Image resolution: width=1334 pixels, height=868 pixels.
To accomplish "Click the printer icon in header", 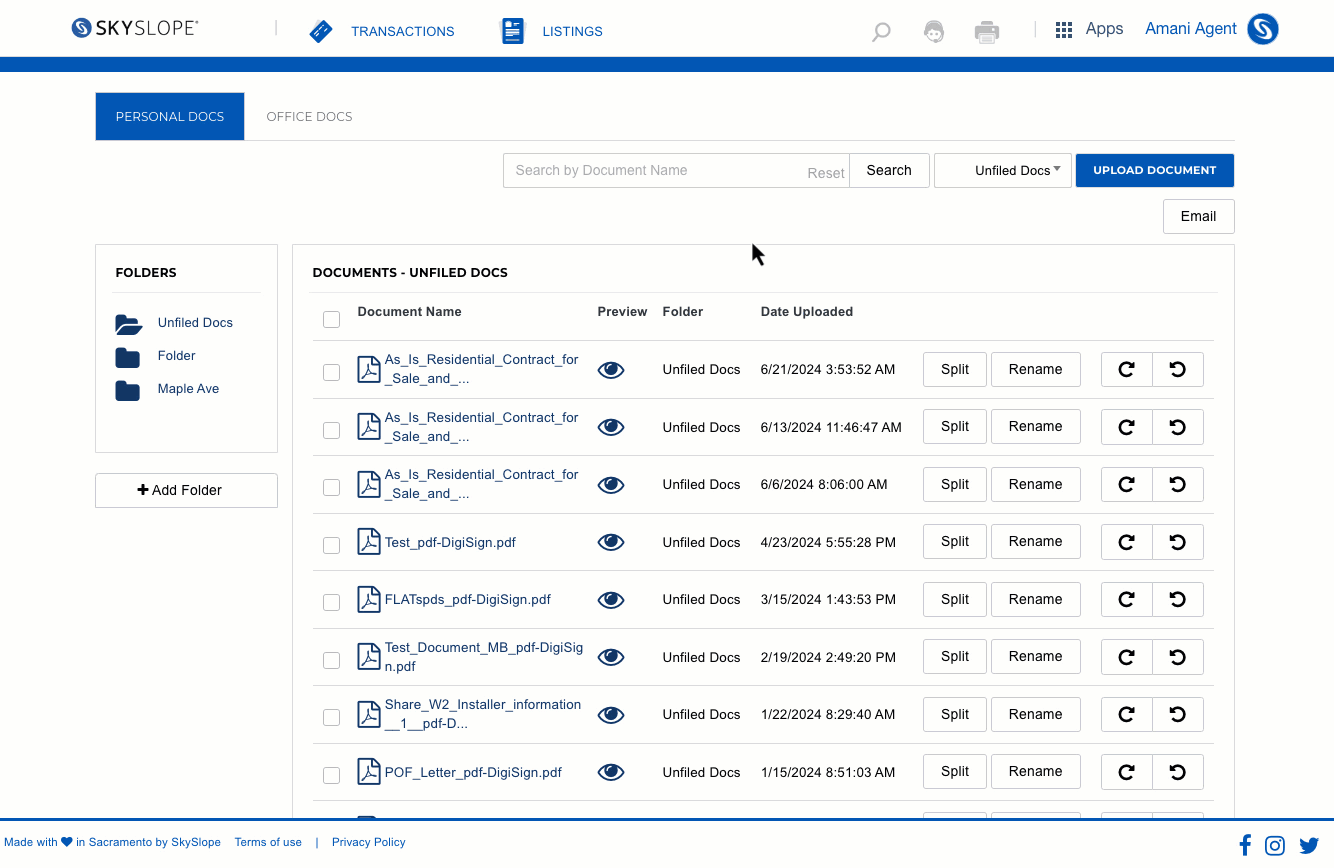I will pyautogui.click(x=987, y=32).
